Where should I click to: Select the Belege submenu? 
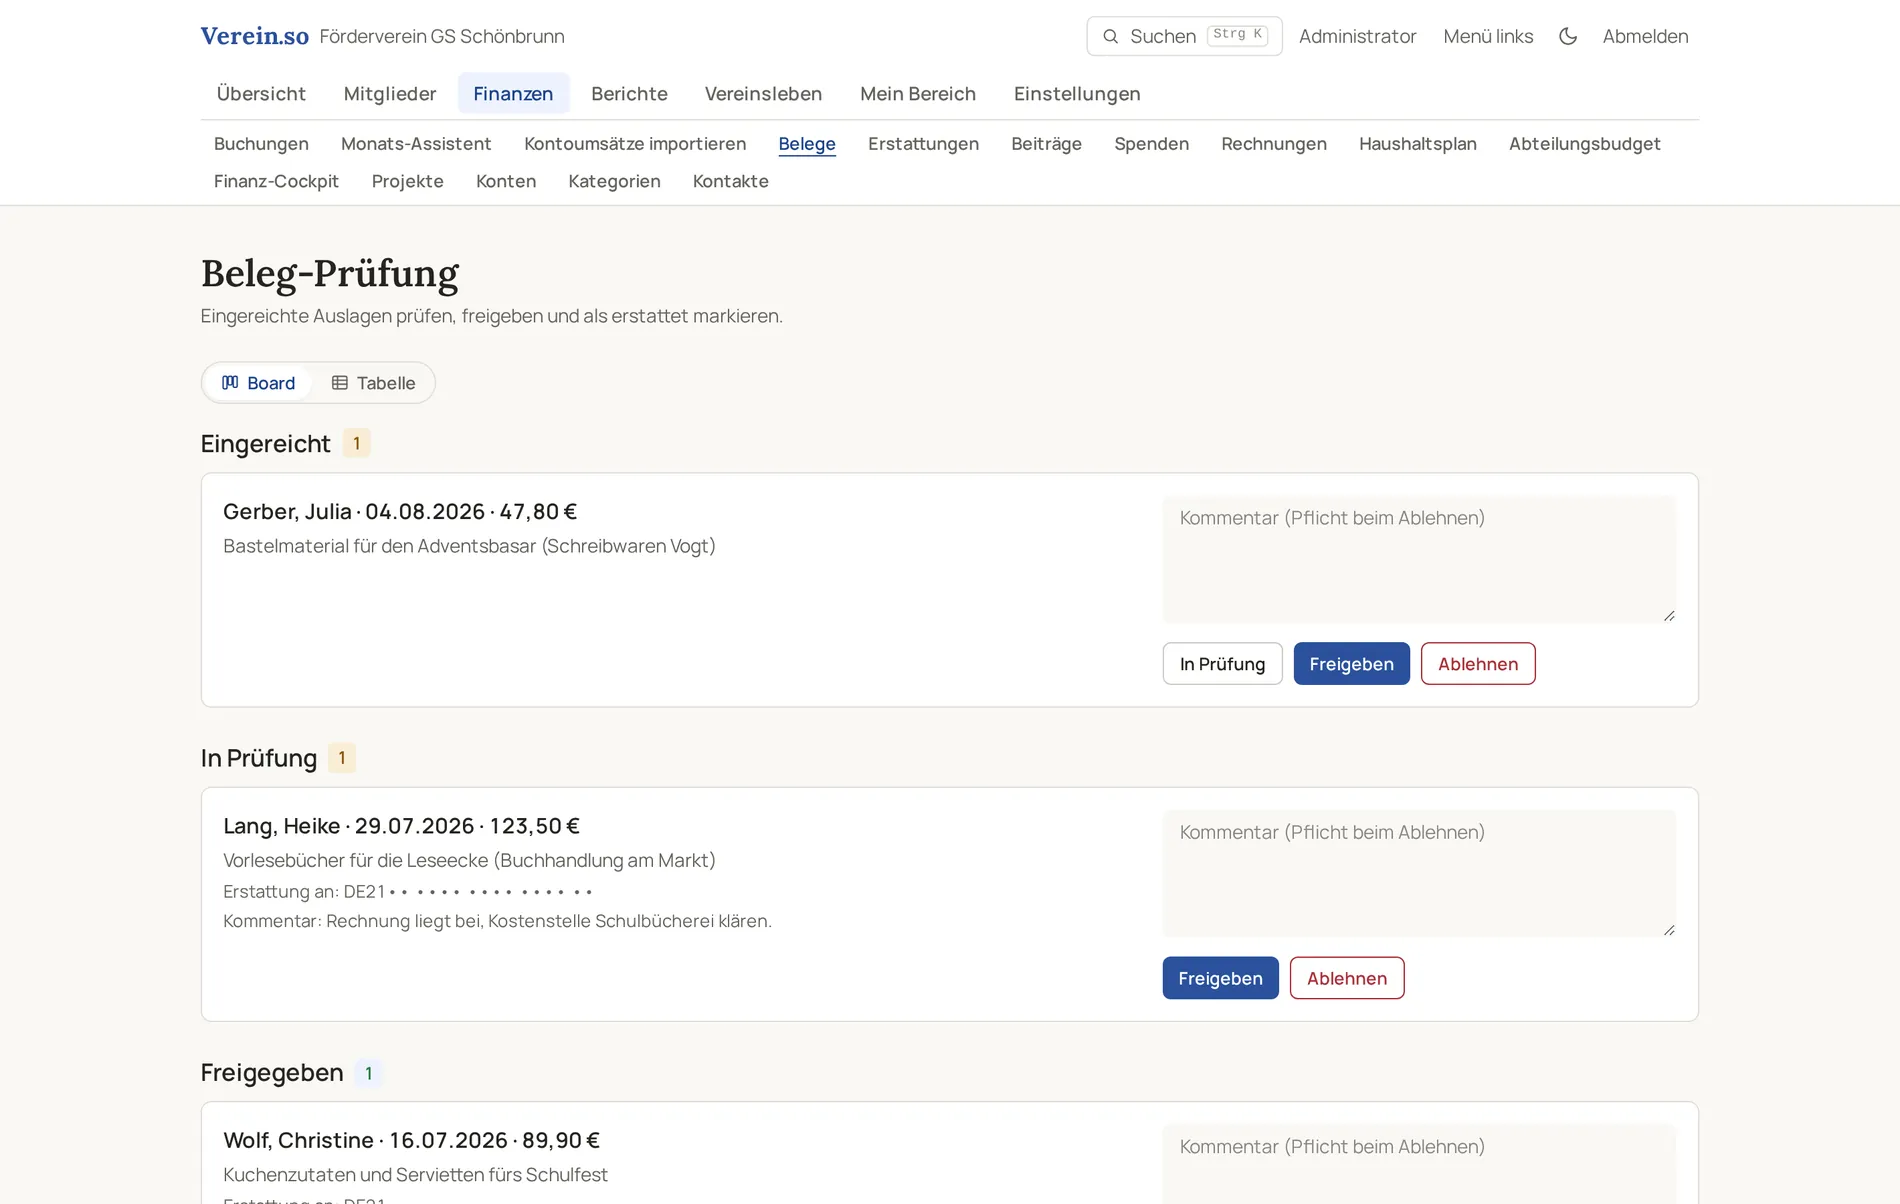click(x=807, y=144)
